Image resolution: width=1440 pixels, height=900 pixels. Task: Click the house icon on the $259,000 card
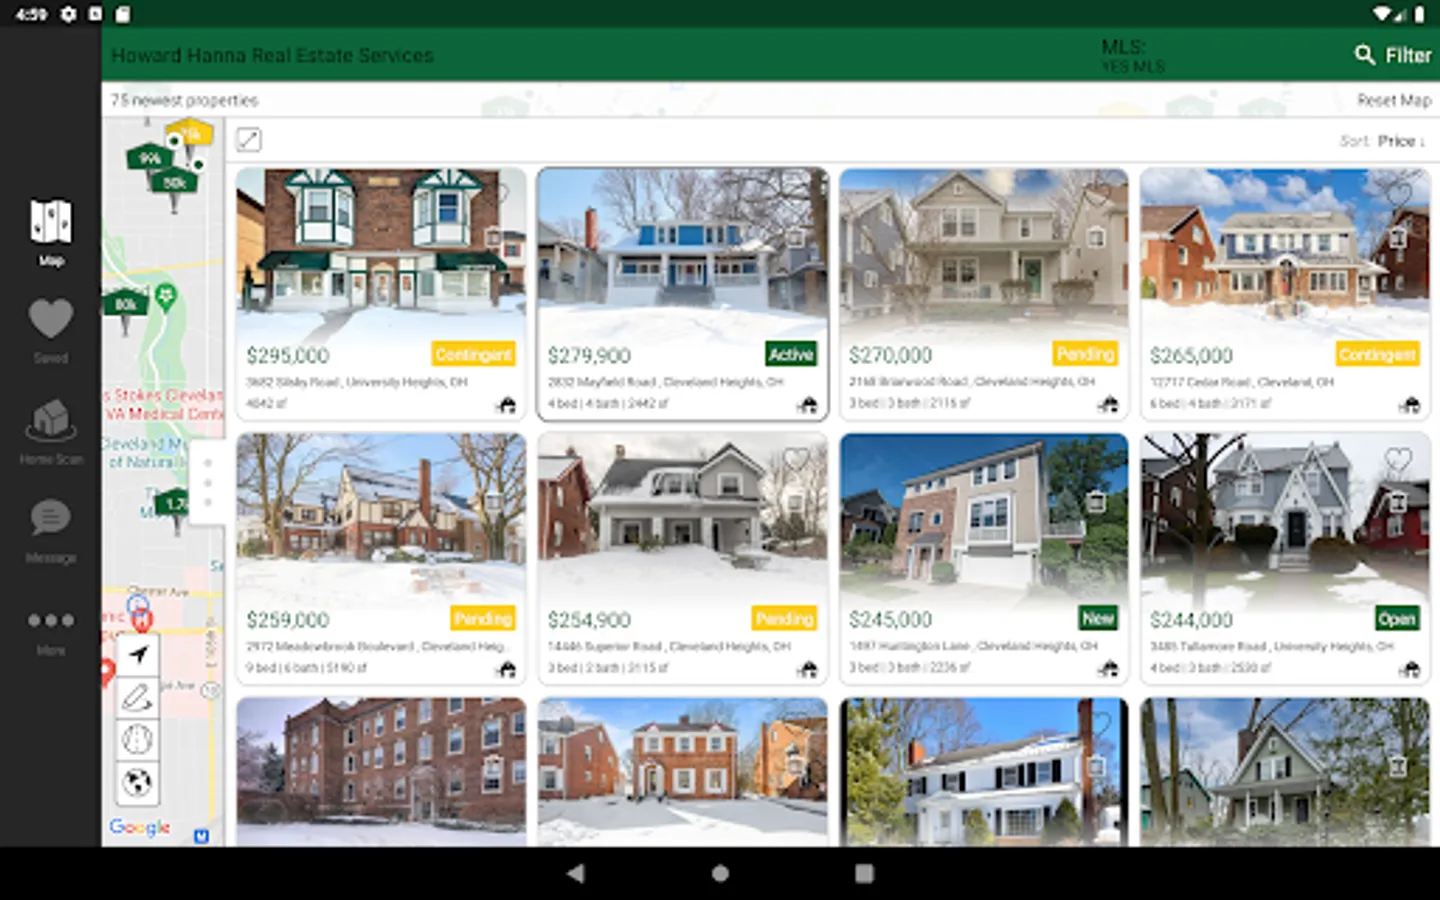coord(507,669)
